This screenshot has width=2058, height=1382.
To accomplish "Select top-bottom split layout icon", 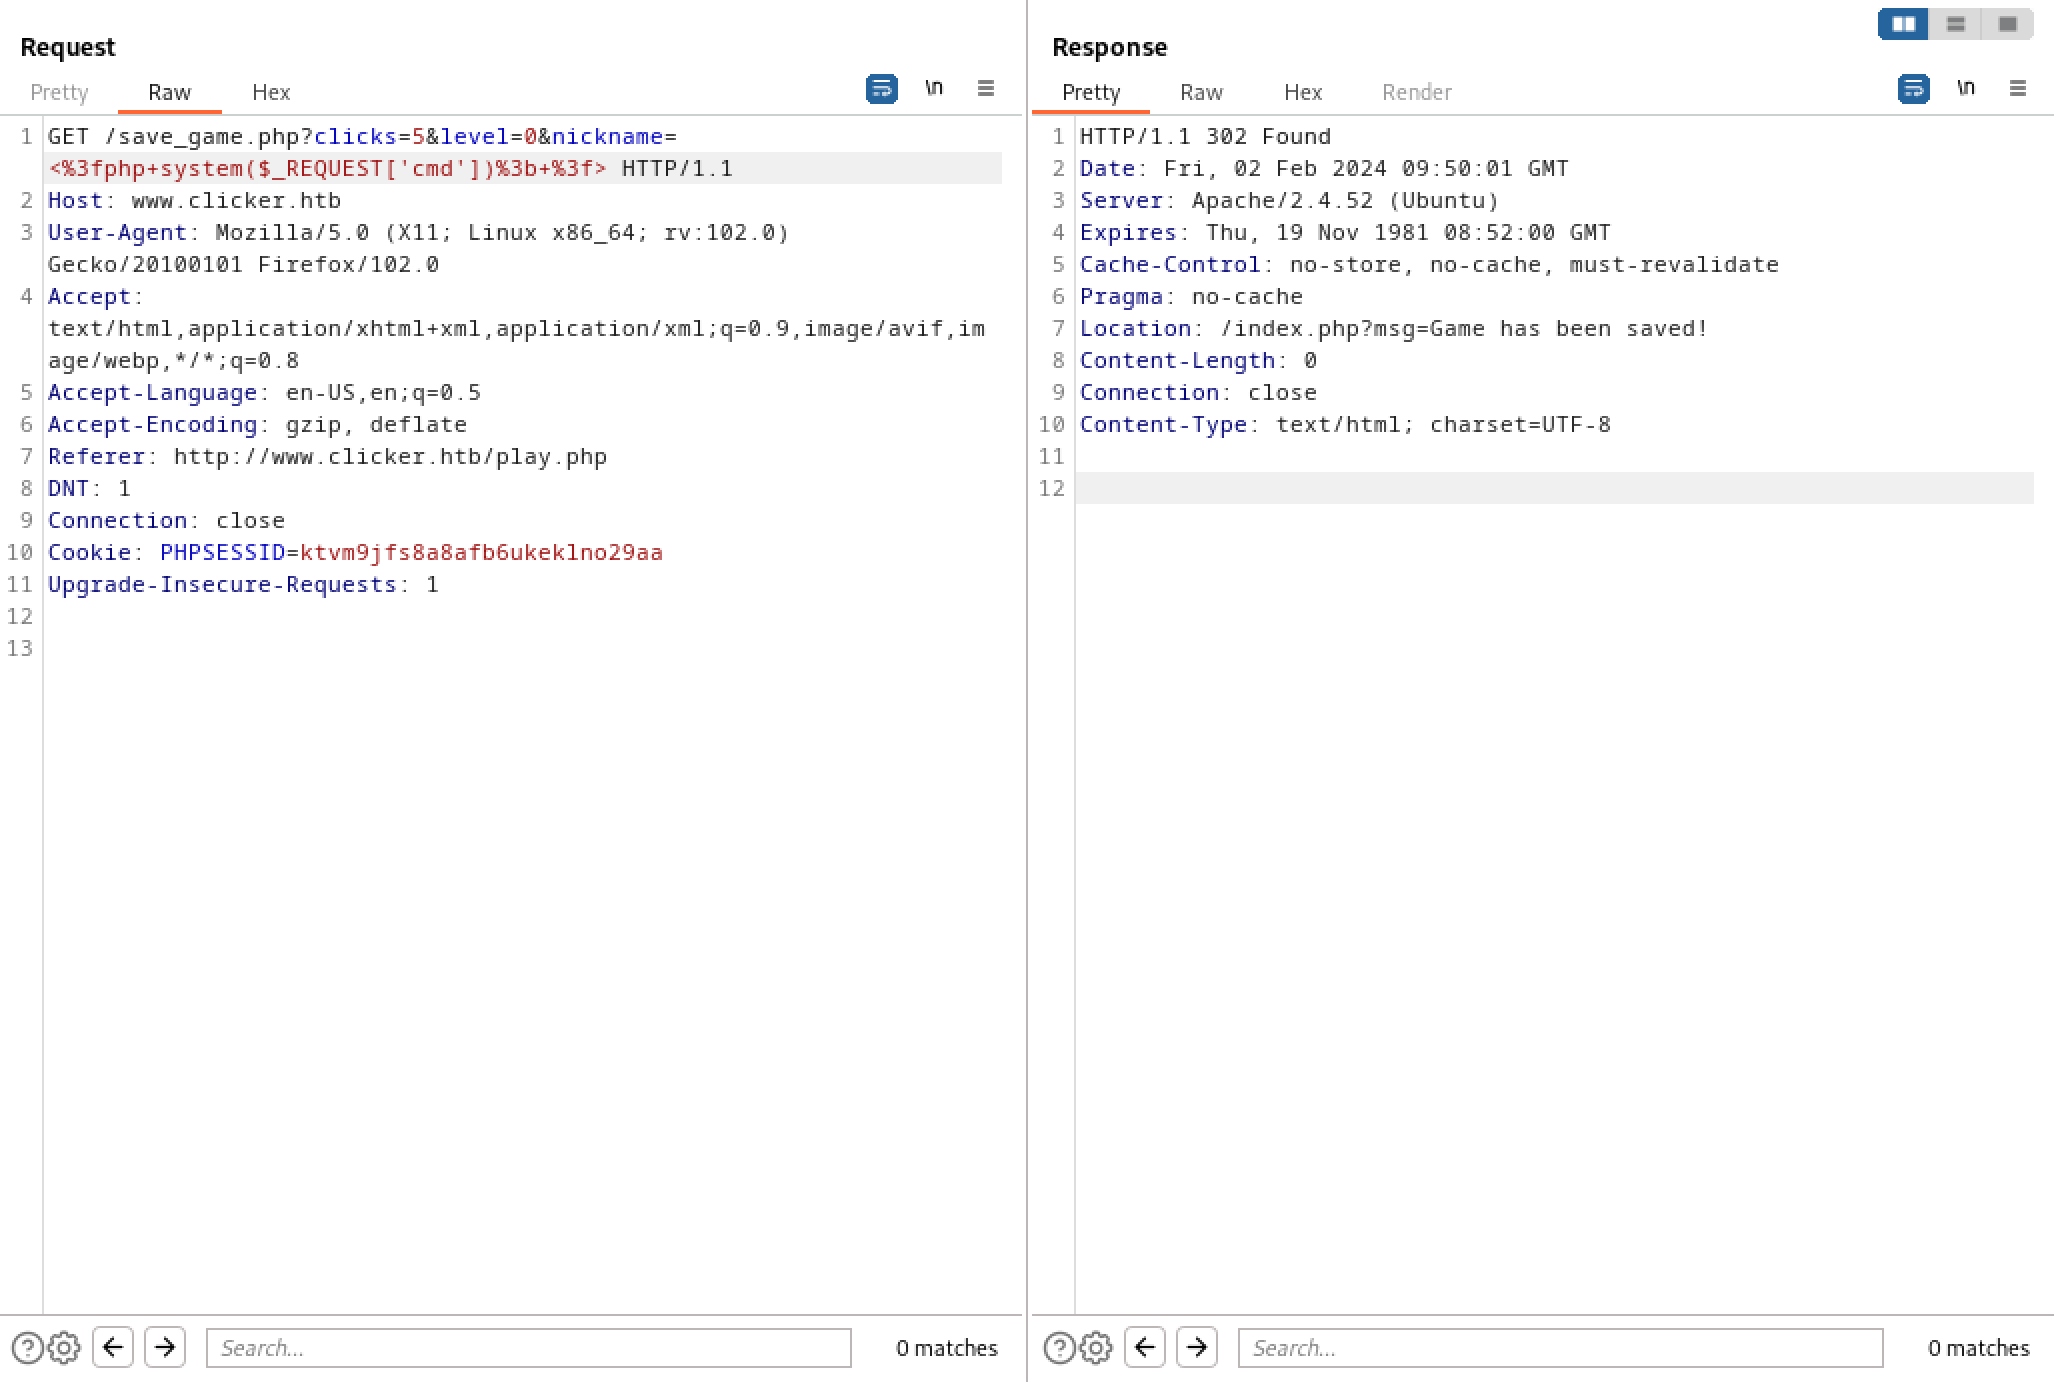I will 1956,24.
